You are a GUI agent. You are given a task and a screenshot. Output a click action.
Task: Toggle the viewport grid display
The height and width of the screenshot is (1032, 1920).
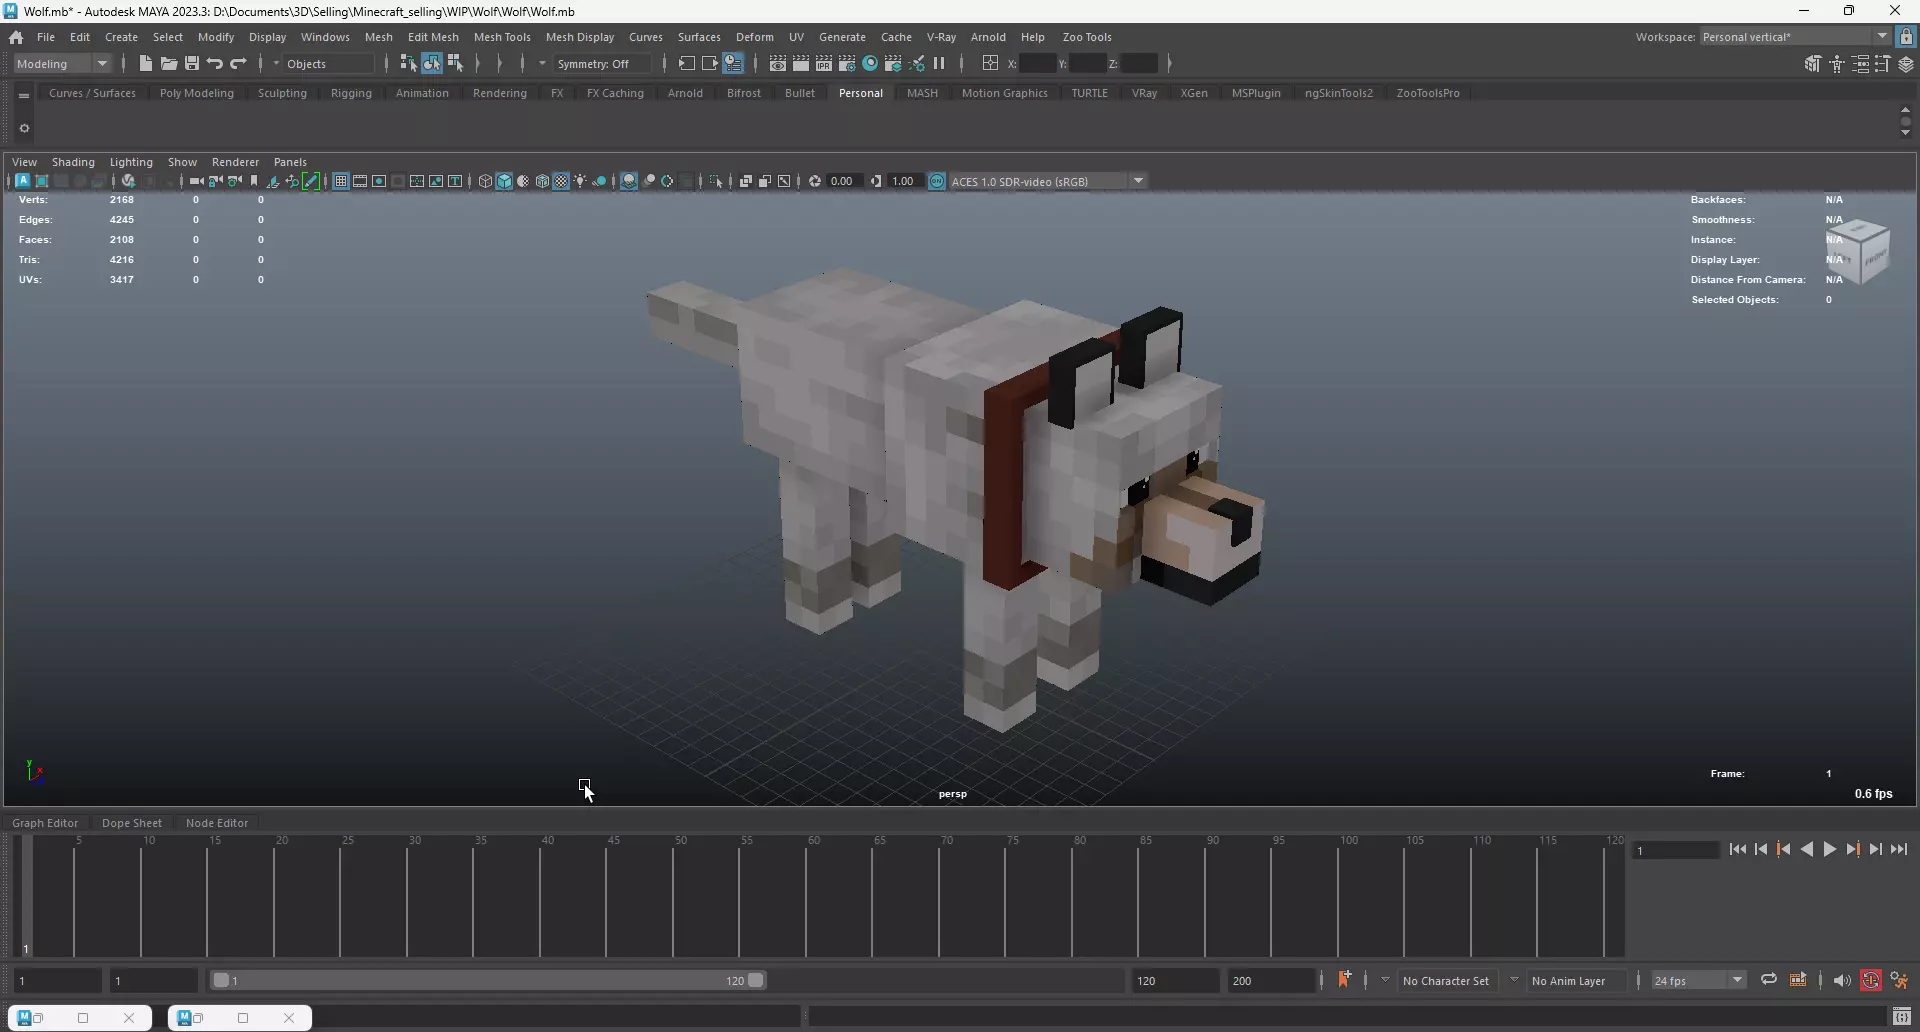(x=341, y=181)
